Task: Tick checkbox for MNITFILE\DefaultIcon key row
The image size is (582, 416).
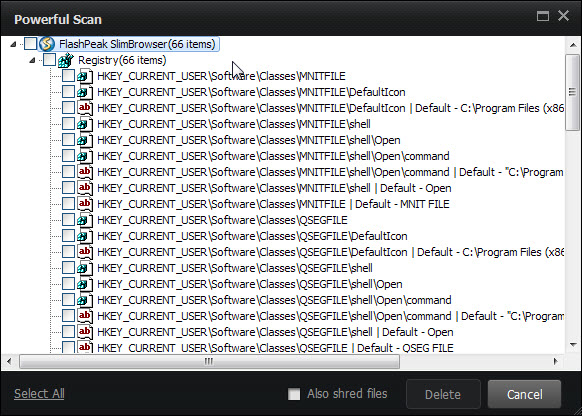Action: pos(68,92)
